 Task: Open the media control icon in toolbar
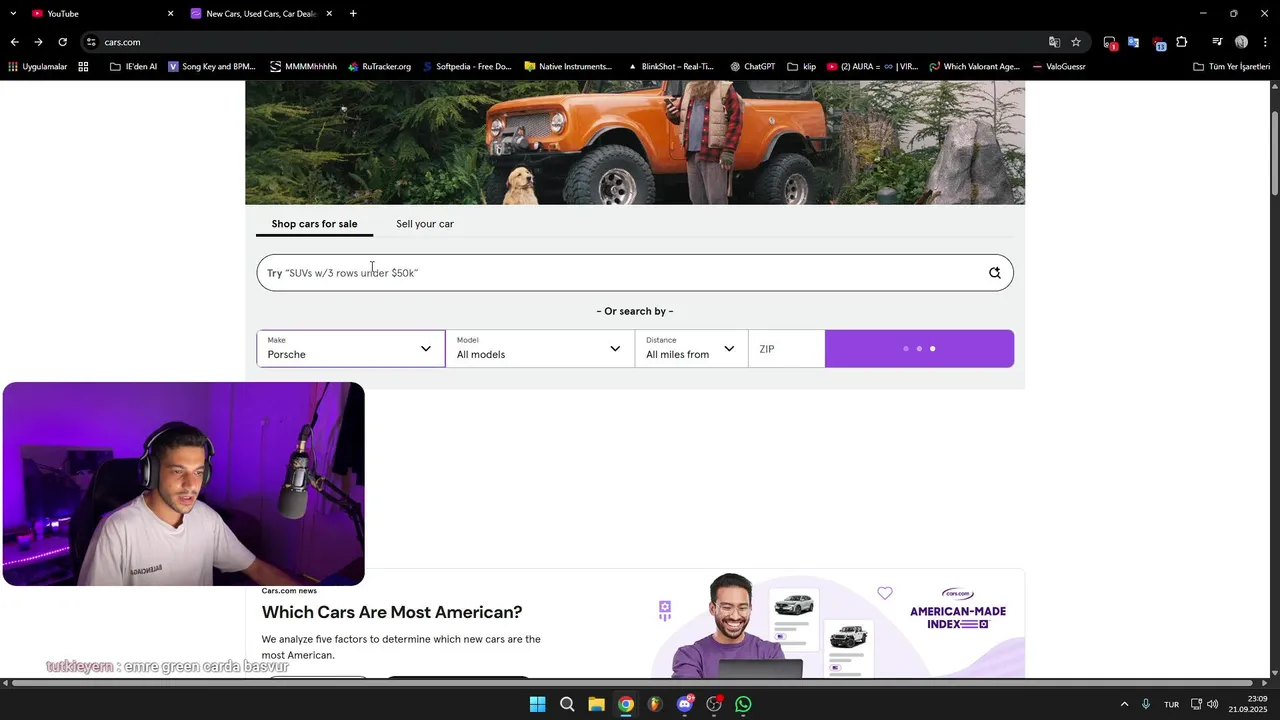pos(1217,42)
